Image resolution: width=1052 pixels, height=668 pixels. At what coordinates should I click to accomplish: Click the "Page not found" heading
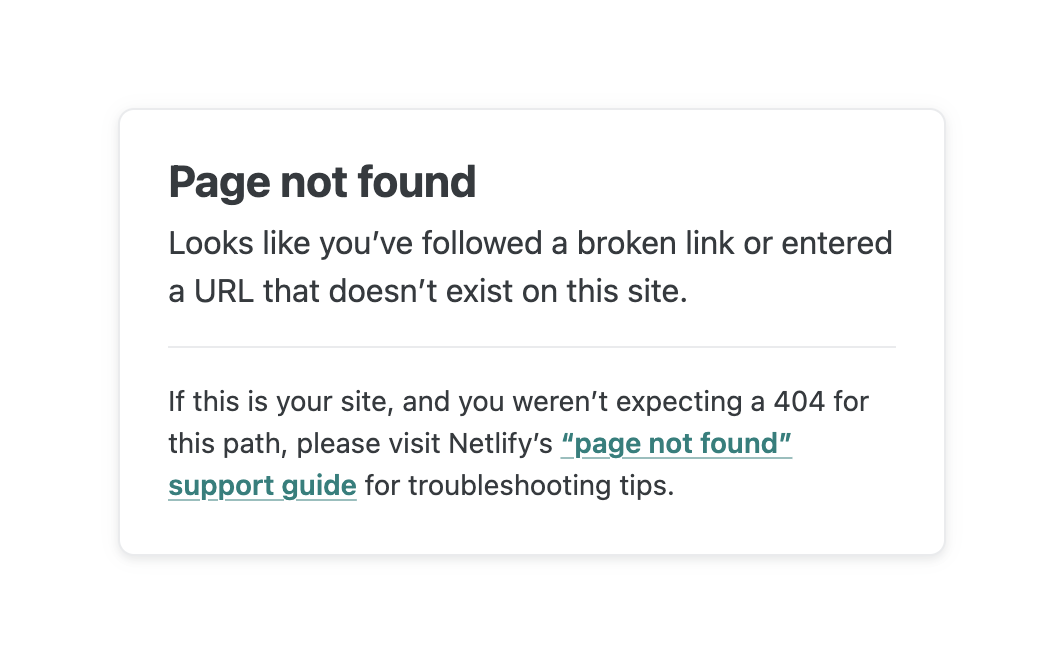click(x=322, y=182)
